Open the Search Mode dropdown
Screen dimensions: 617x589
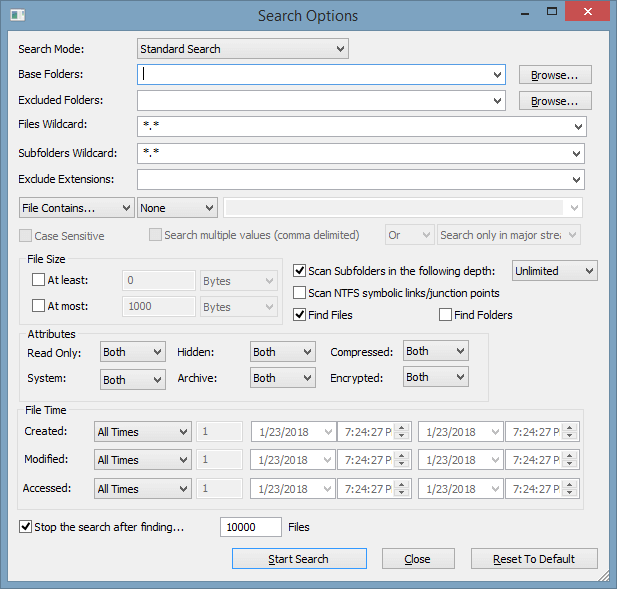(x=243, y=49)
